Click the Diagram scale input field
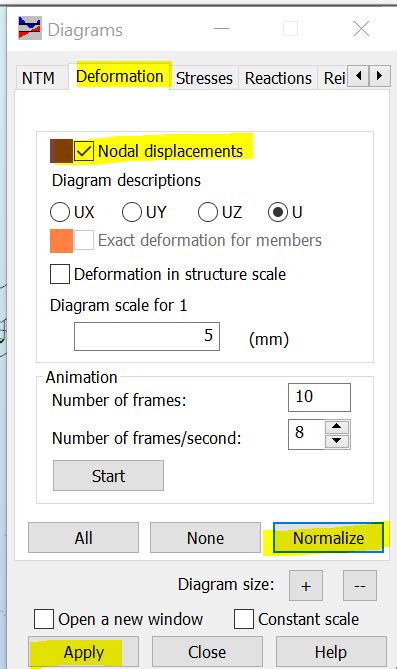397x669 pixels. coord(147,336)
